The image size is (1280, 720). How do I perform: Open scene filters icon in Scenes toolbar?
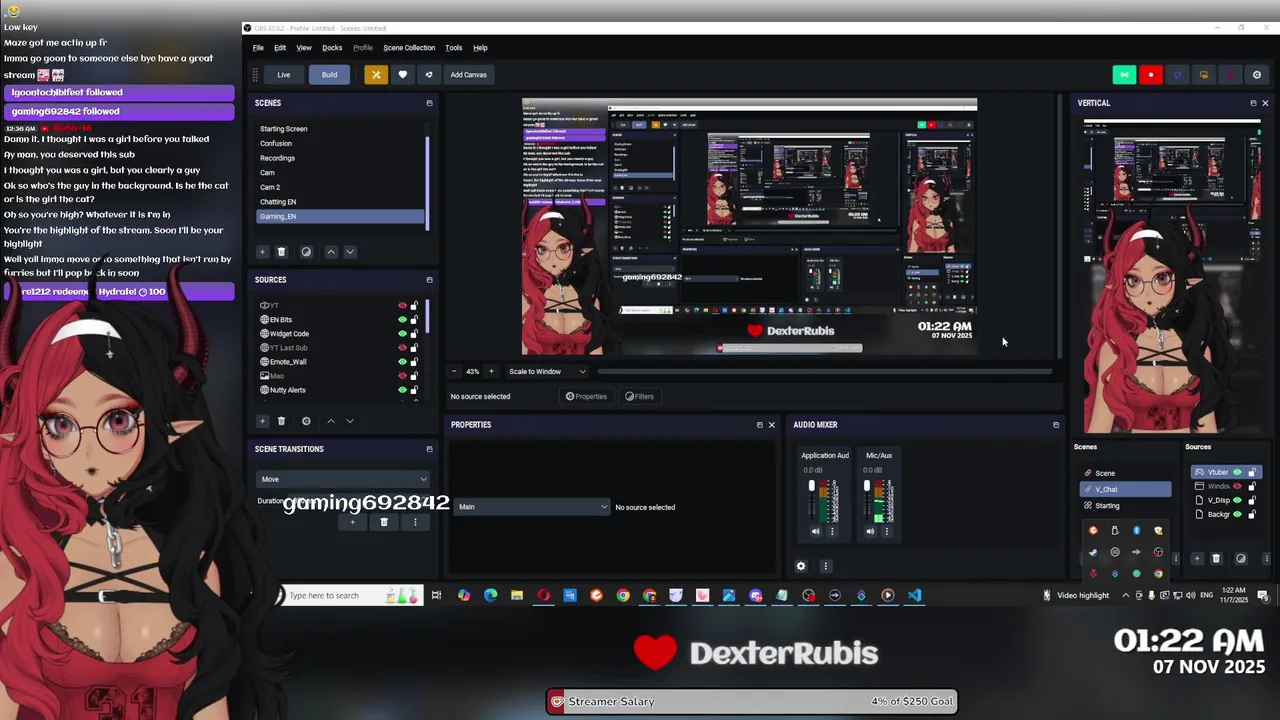306,252
